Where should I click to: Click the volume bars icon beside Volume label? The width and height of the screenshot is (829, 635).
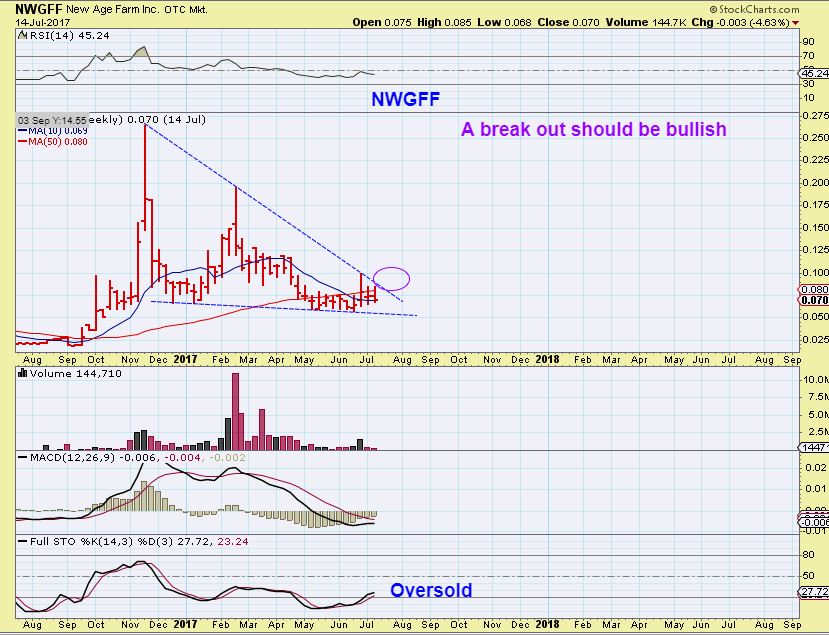coord(22,373)
